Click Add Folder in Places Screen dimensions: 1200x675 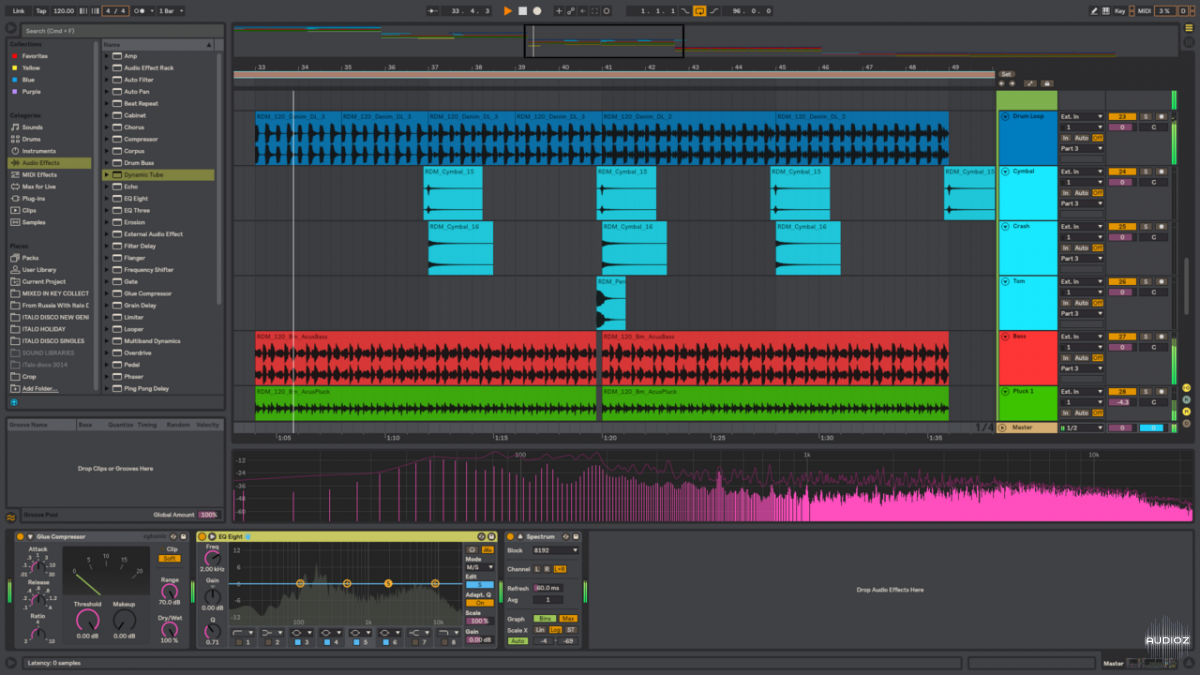coord(40,388)
